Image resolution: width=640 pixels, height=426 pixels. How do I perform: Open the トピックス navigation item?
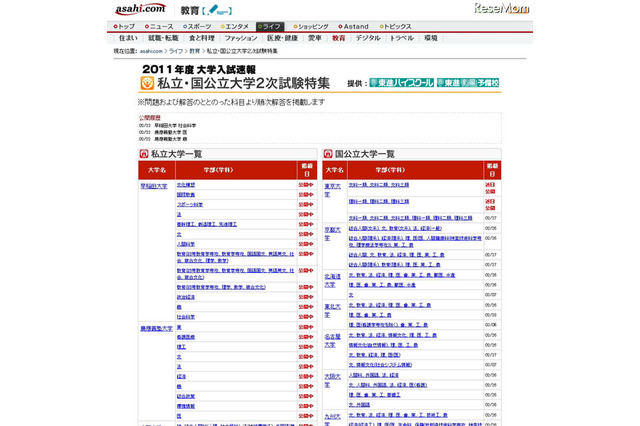pos(396,27)
